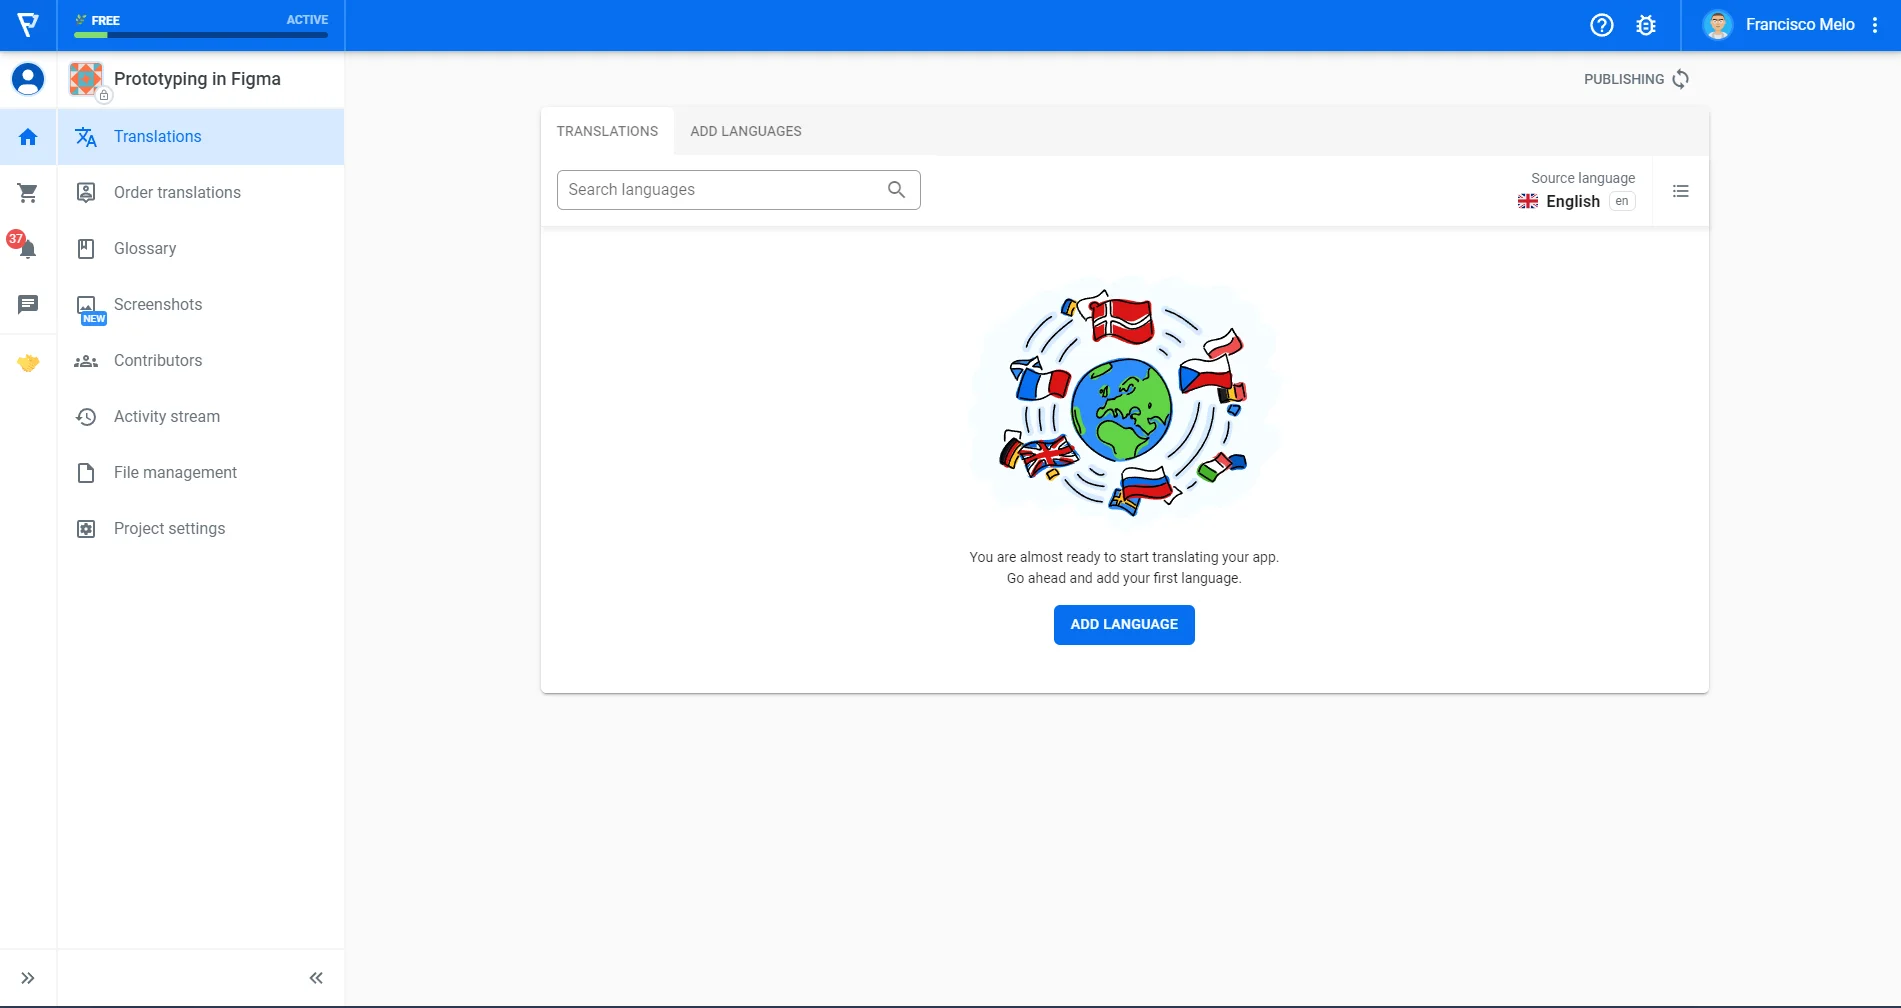The width and height of the screenshot is (1901, 1008).
Task: Open Glossary in the sidebar
Action: (x=145, y=249)
